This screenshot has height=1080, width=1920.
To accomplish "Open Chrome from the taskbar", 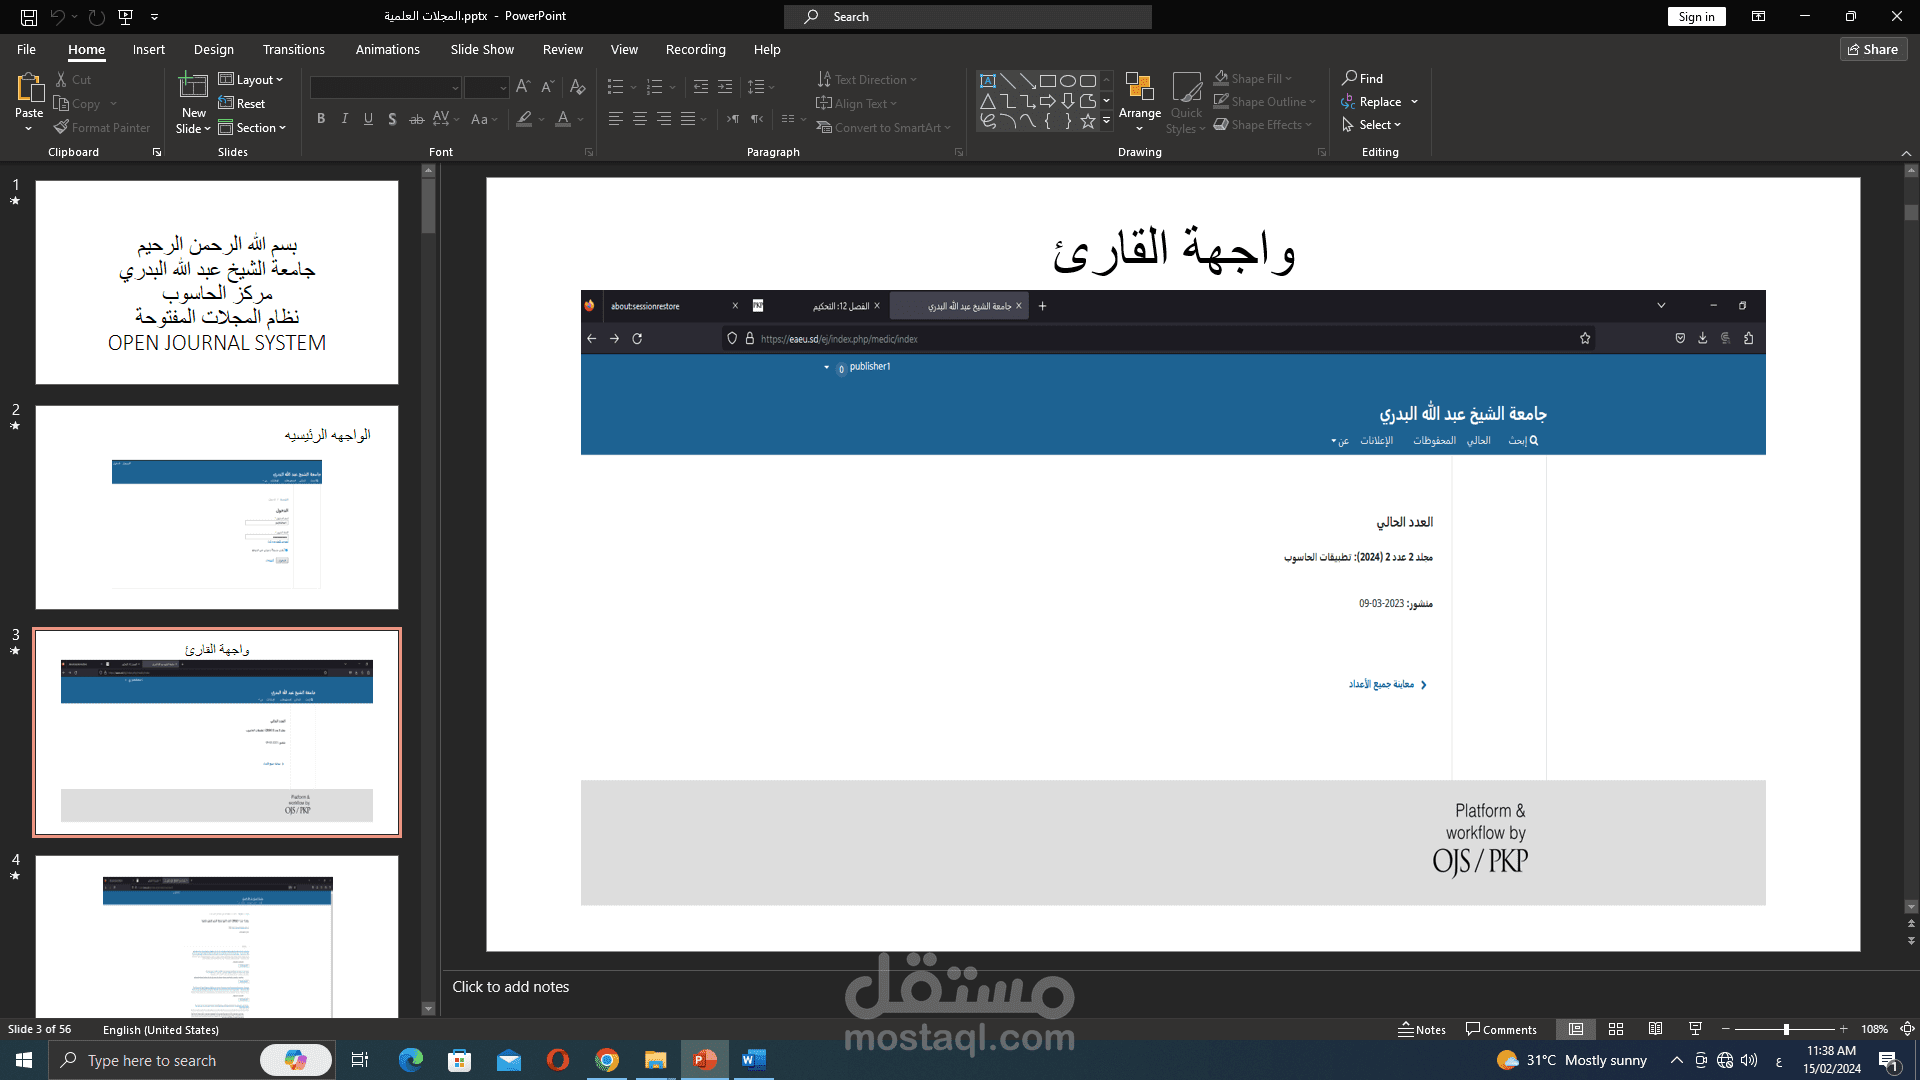I will (607, 1060).
